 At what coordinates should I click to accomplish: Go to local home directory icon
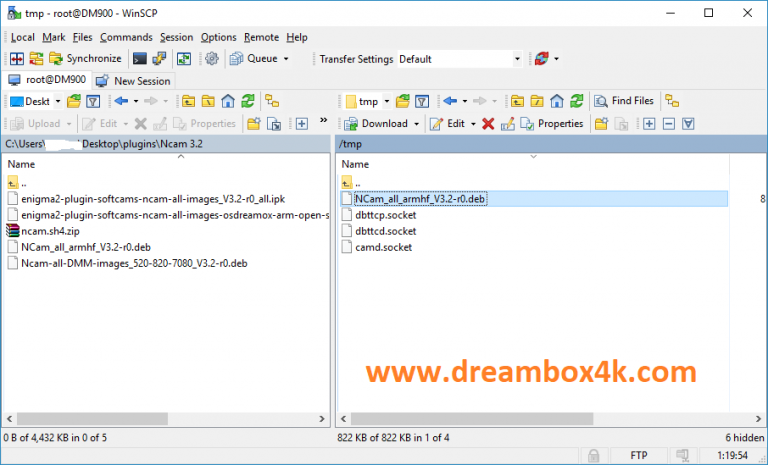coord(228,101)
